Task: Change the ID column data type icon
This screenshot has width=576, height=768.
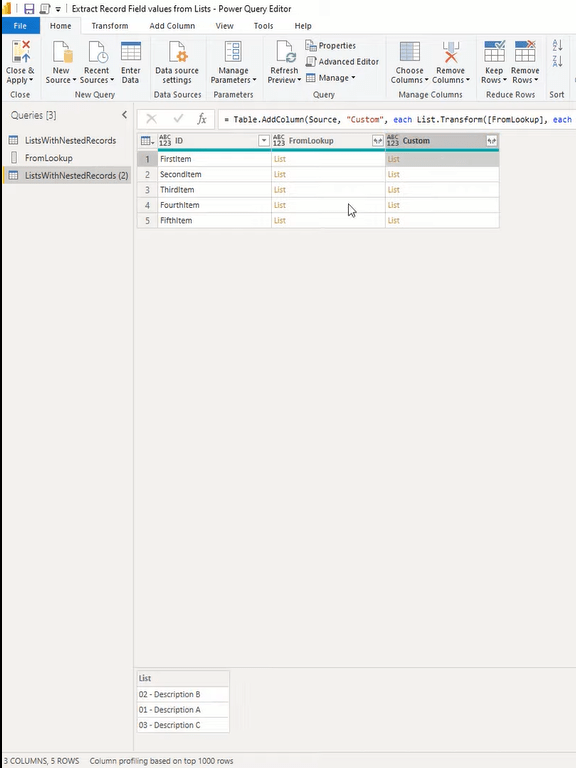Action: [165, 141]
